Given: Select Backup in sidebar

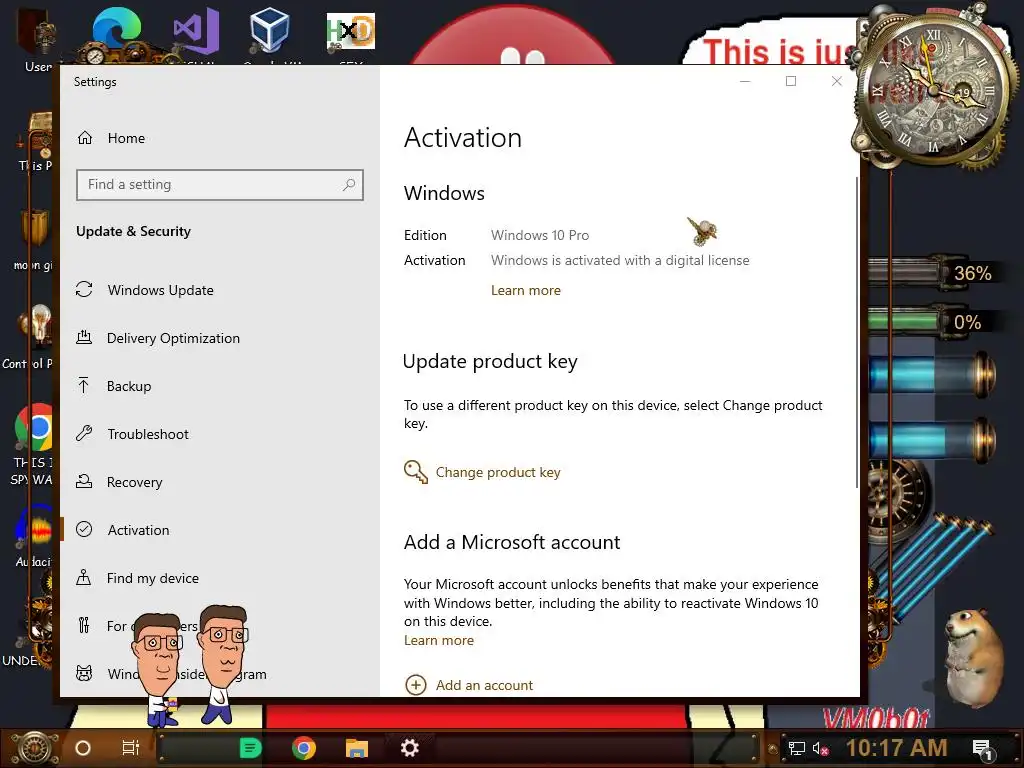Looking at the screenshot, I should pos(129,386).
